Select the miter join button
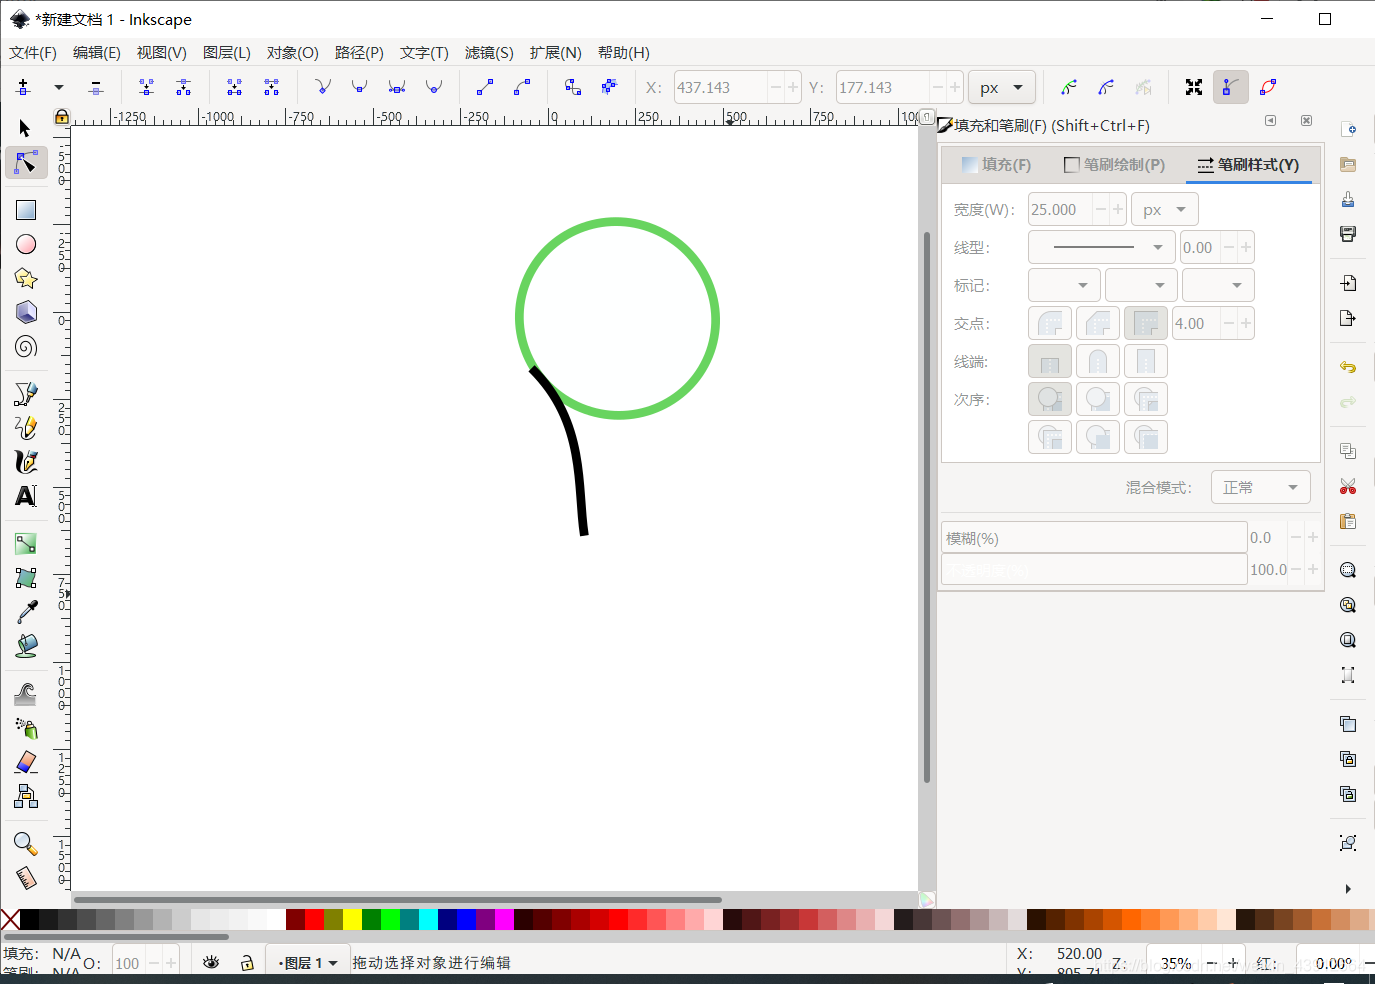 [1146, 323]
